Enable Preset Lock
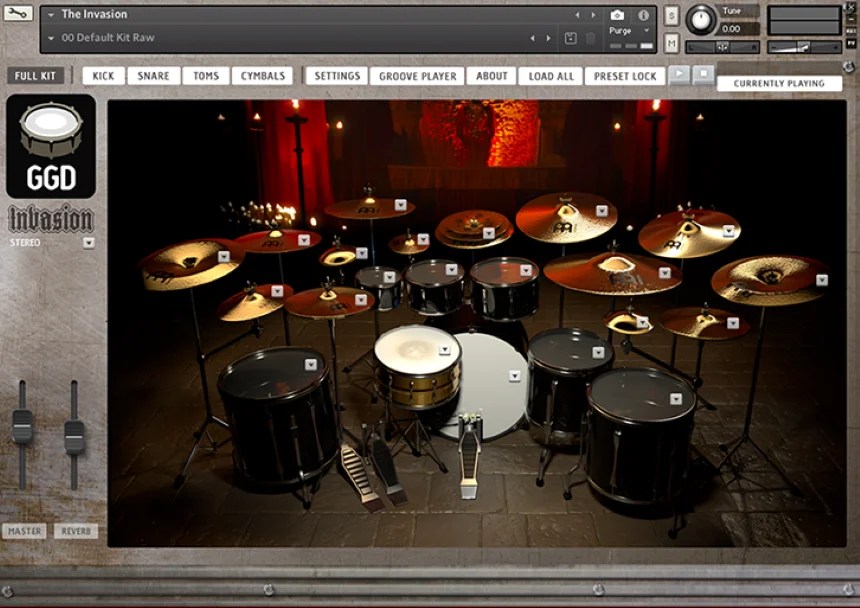This screenshot has width=860, height=608. tap(624, 75)
